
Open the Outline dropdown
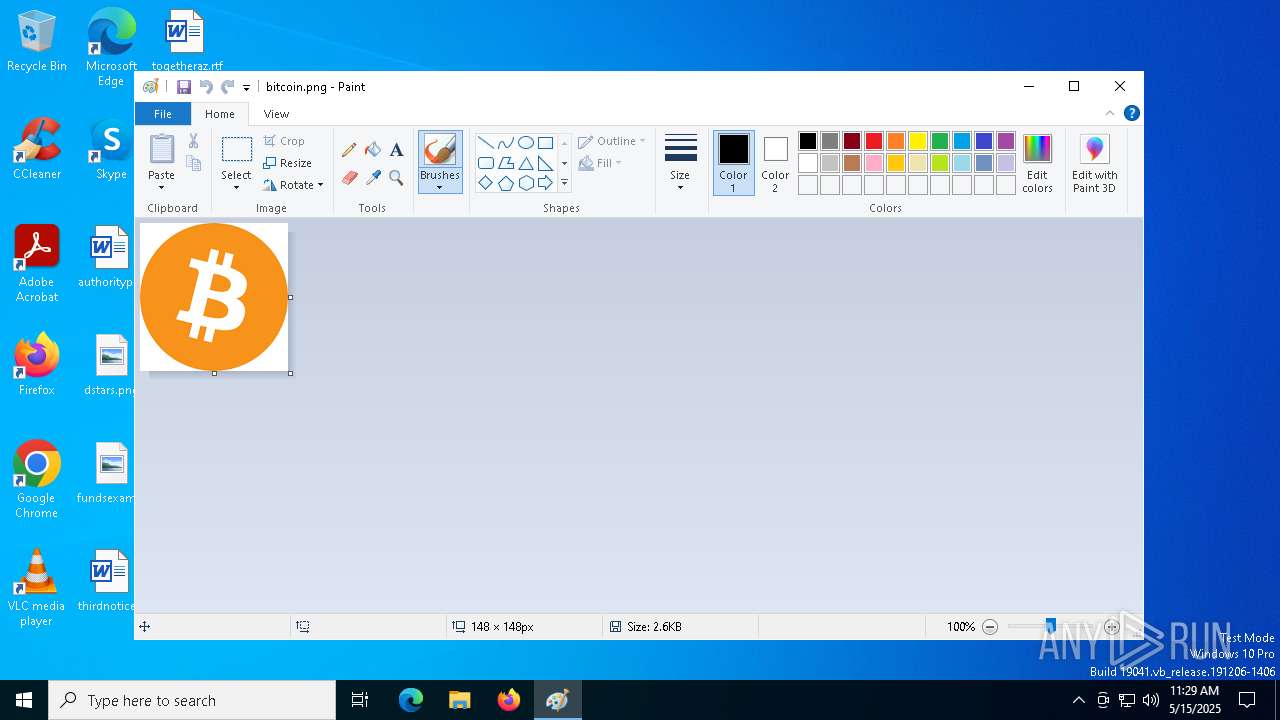tap(612, 141)
